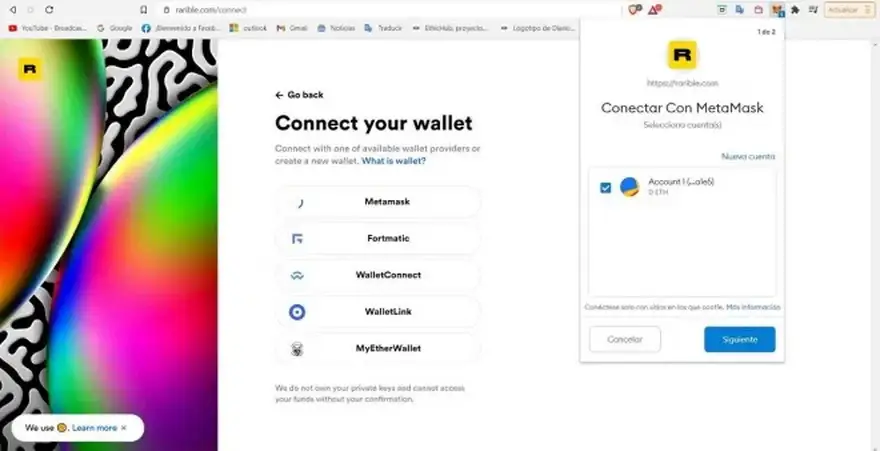
Task: Dismiss the cookie notice with the X
Action: [123, 428]
